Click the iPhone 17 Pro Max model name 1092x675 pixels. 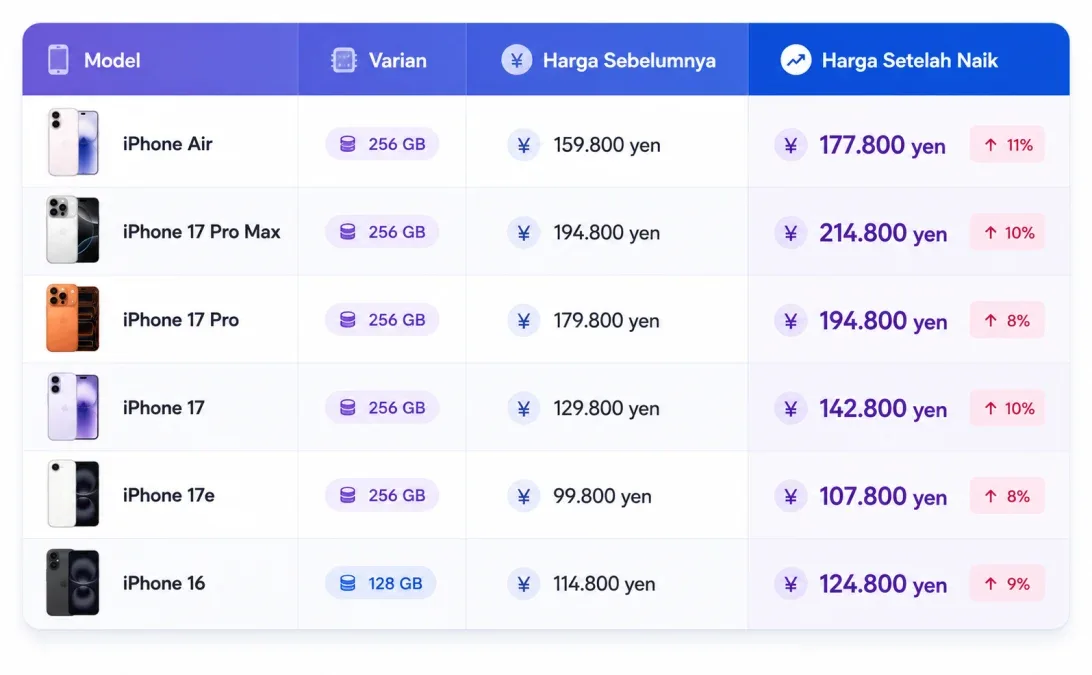201,231
